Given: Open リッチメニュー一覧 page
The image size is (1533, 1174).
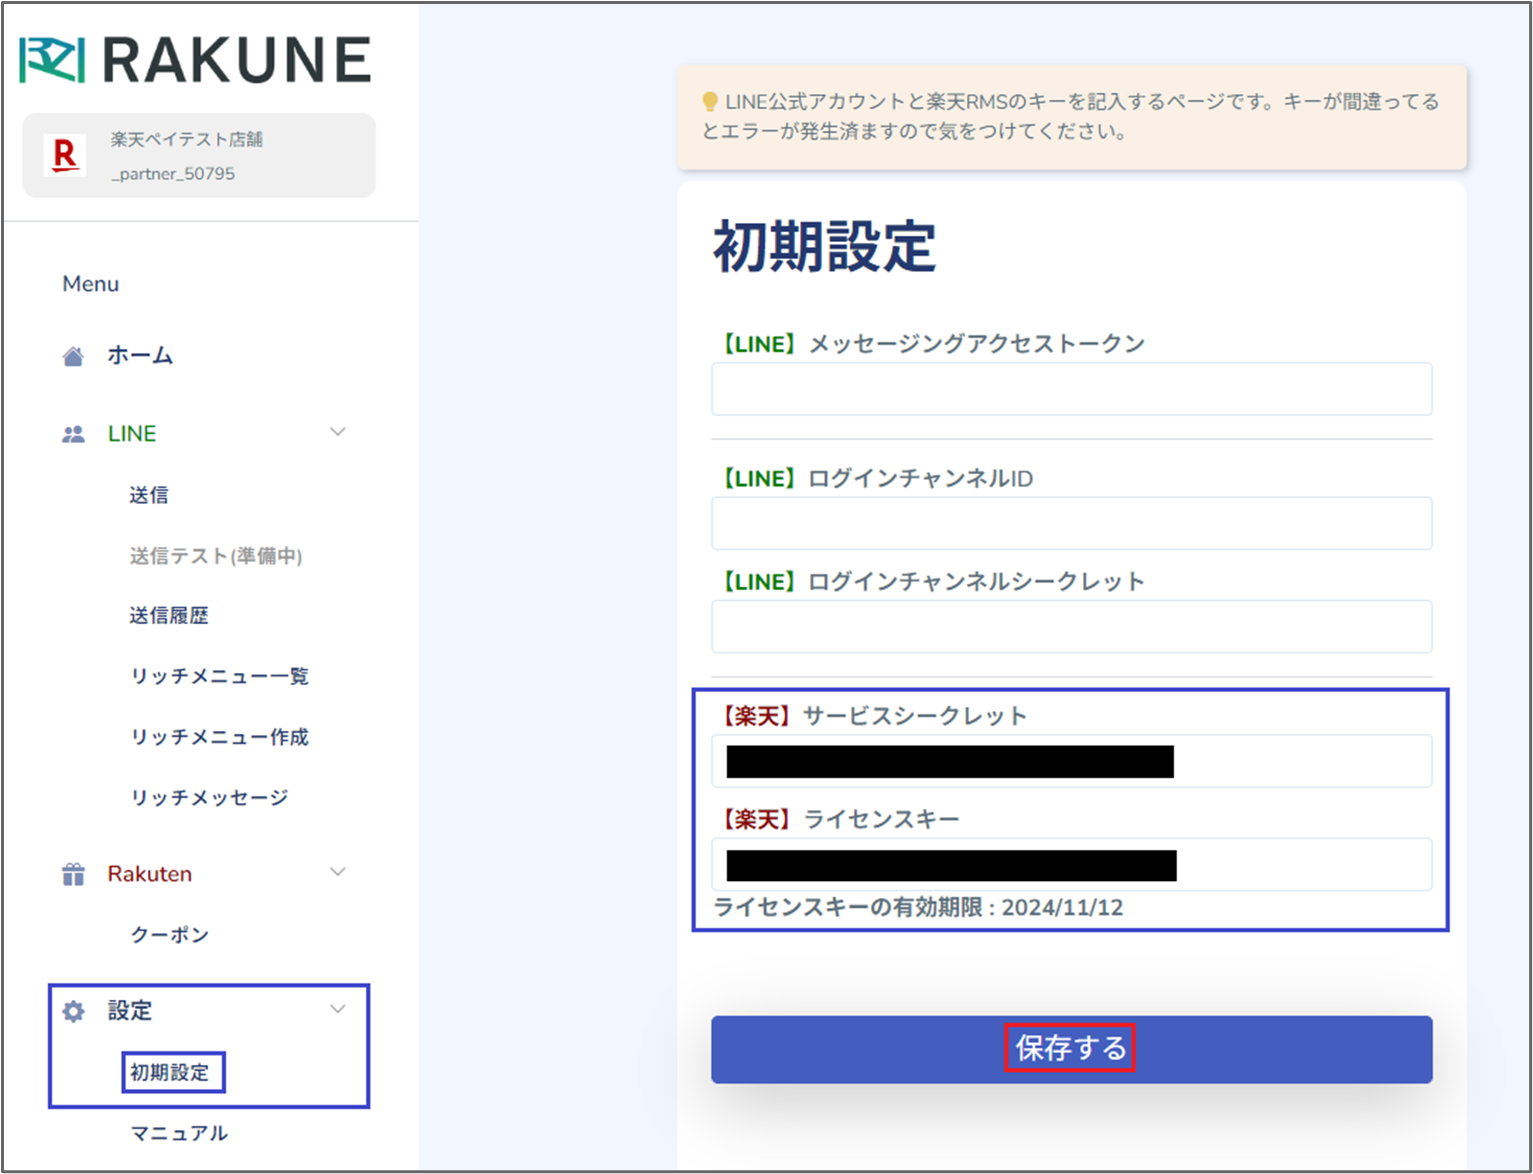Looking at the screenshot, I should coord(219,676).
